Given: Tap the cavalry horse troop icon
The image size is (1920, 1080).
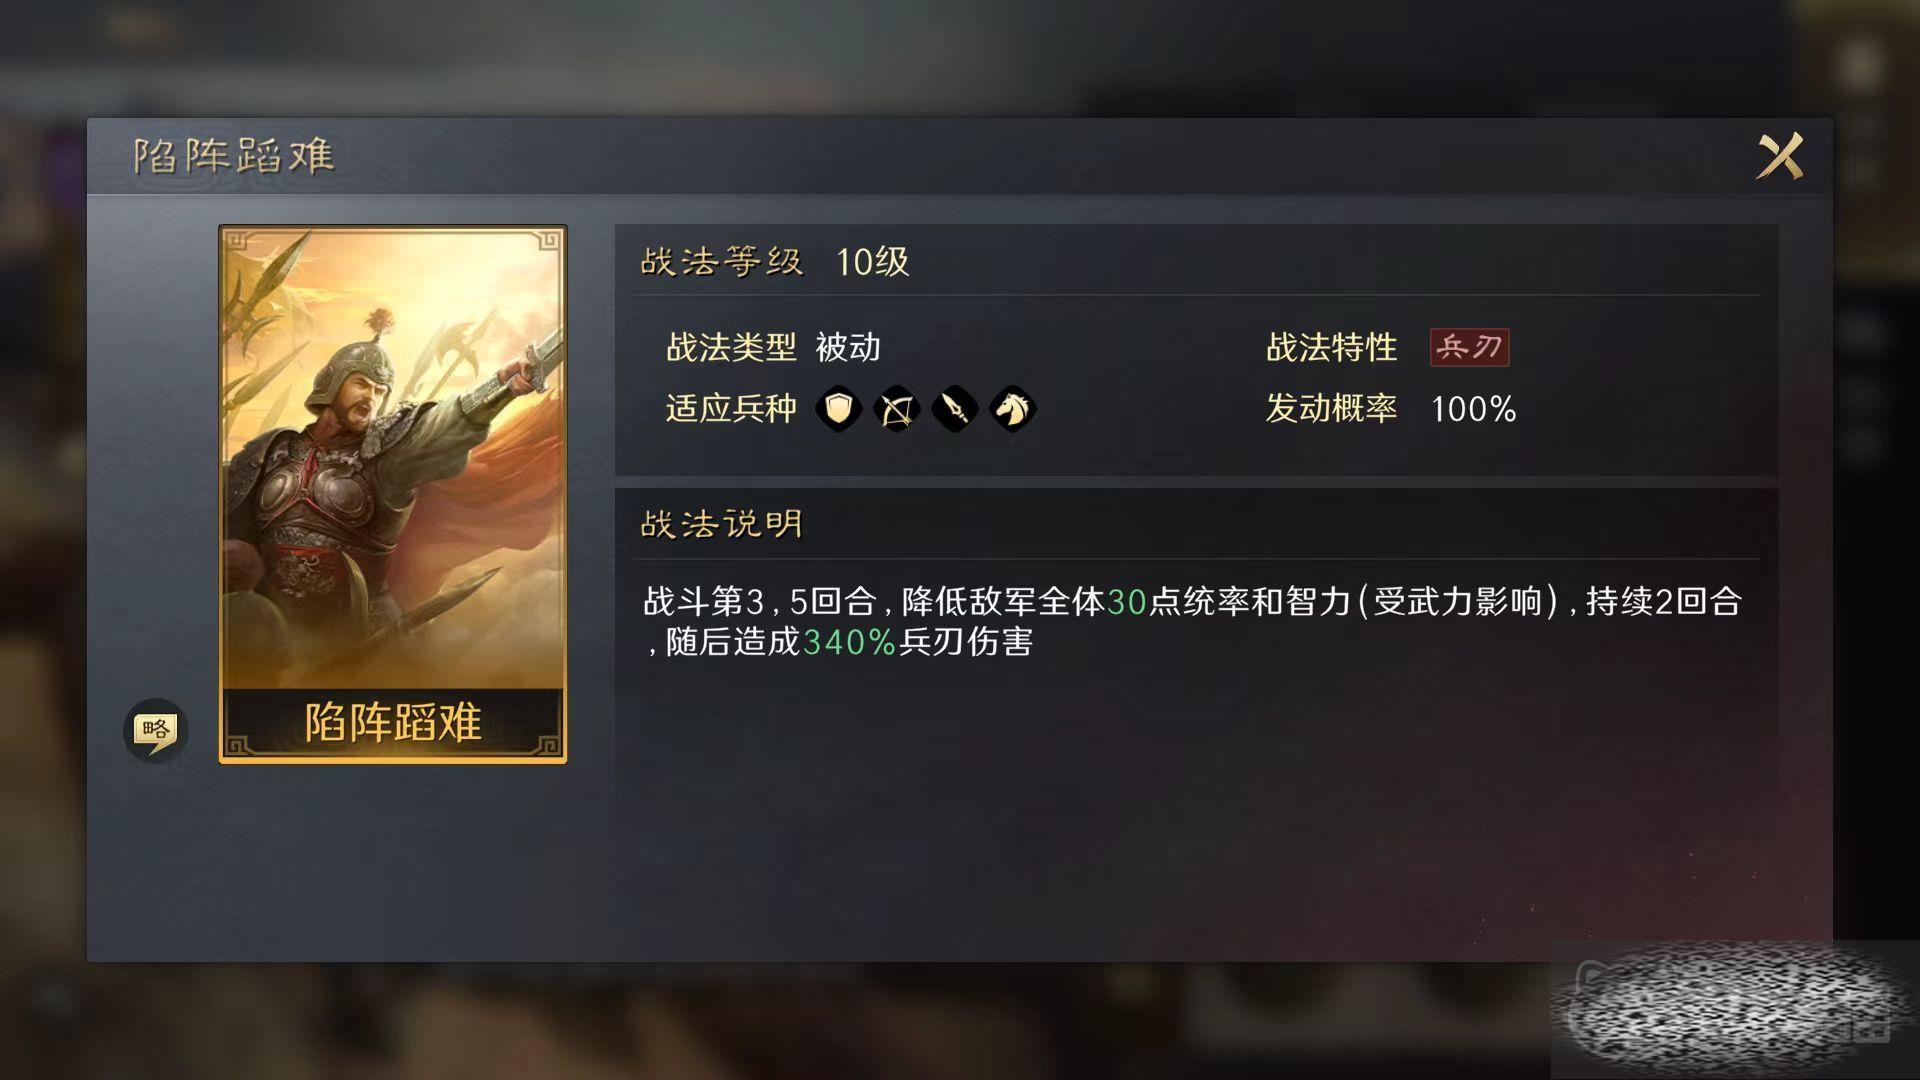Looking at the screenshot, I should (1012, 409).
